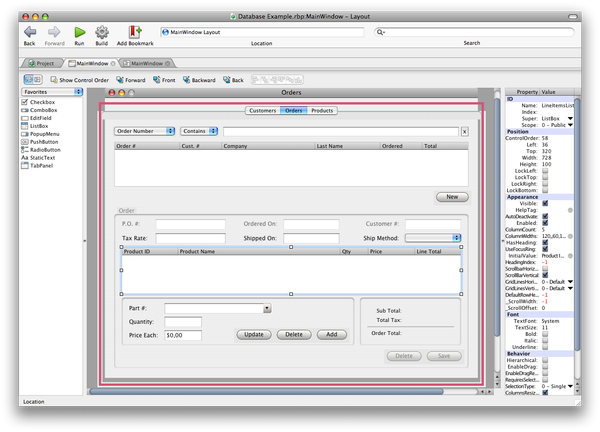Image resolution: width=600 pixels, height=432 pixels.
Task: Send control Backward in order
Action: [x=184, y=79]
